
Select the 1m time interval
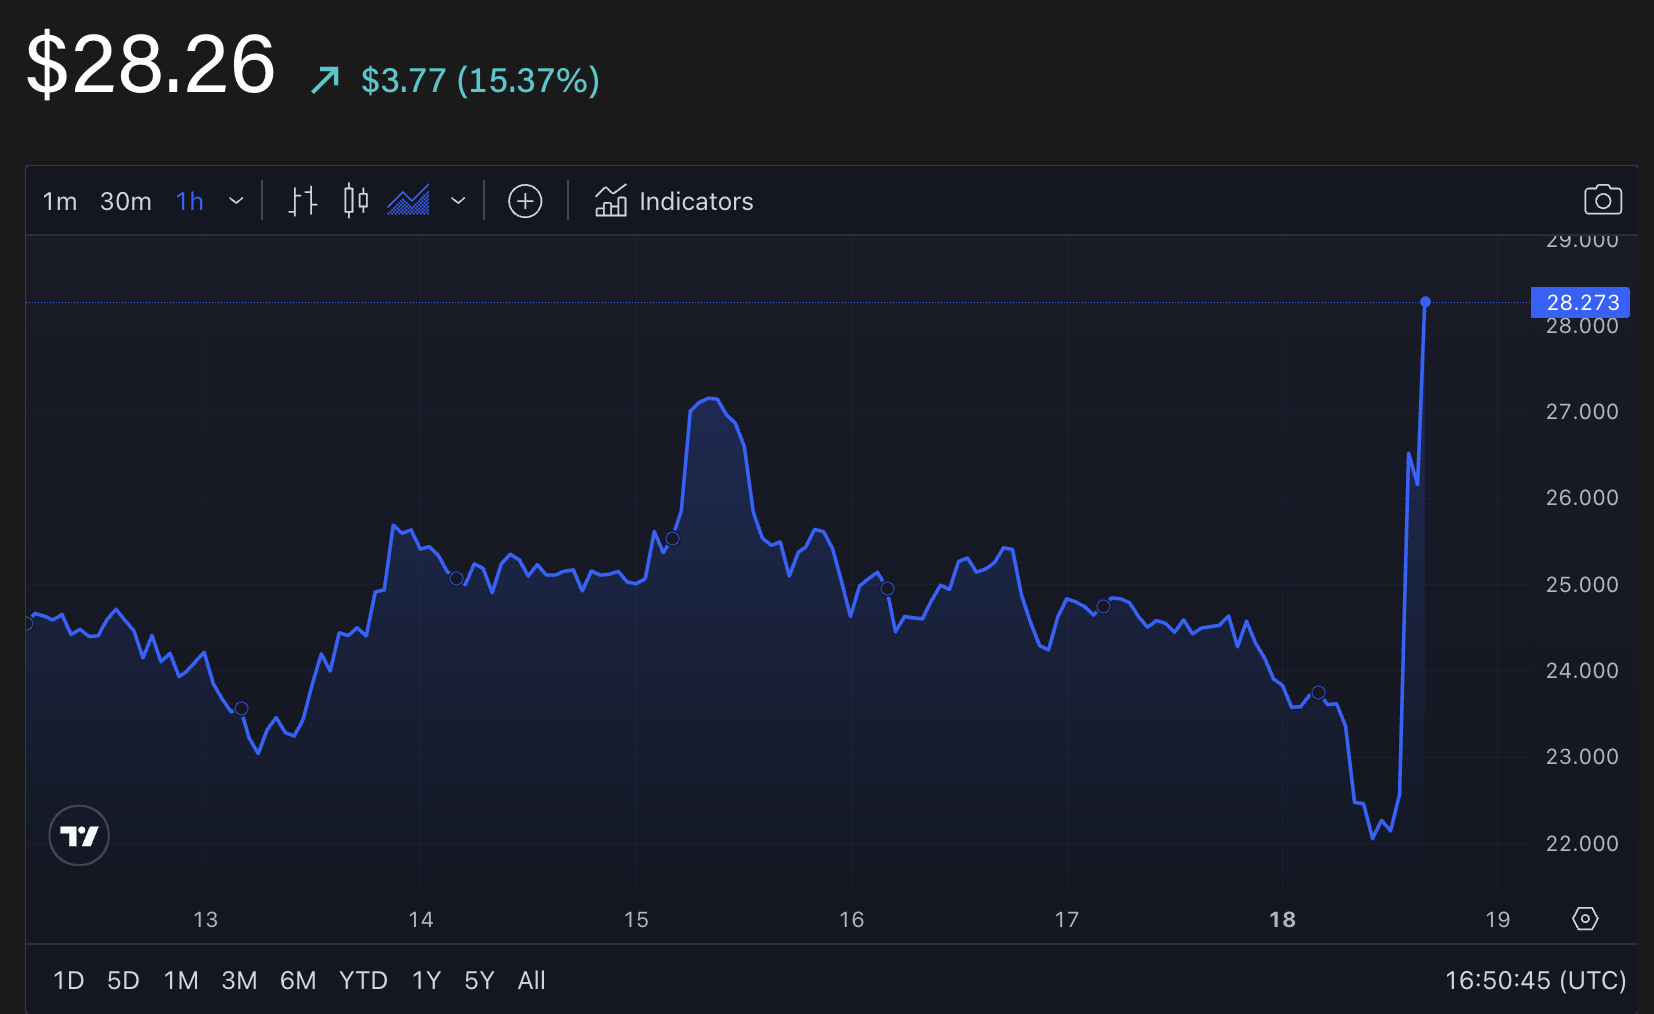pos(60,202)
